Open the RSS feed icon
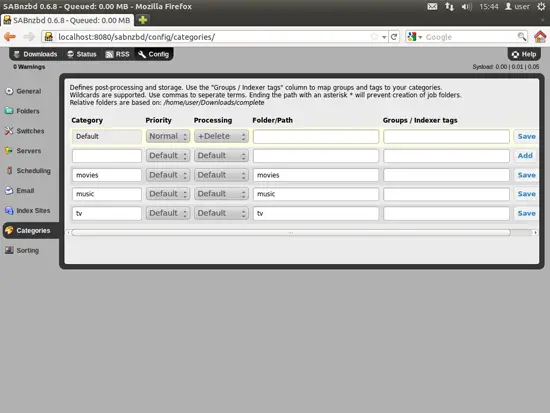 coord(109,54)
